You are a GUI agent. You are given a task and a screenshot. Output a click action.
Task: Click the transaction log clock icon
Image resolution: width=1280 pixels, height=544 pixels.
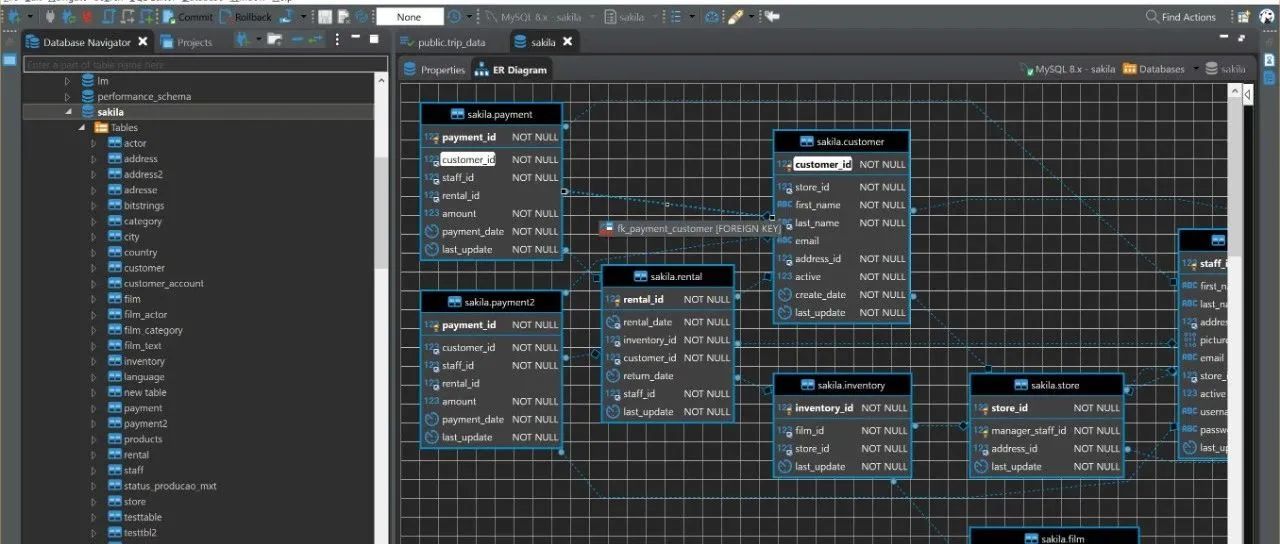point(454,17)
